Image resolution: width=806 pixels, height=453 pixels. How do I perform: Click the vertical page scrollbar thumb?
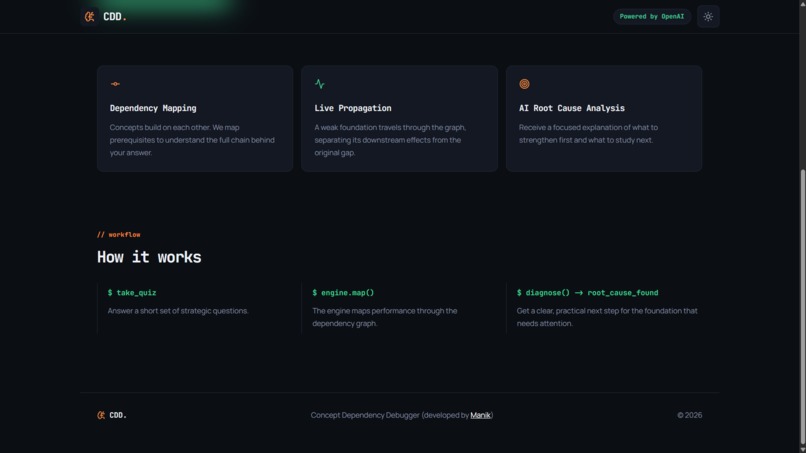(x=802, y=307)
